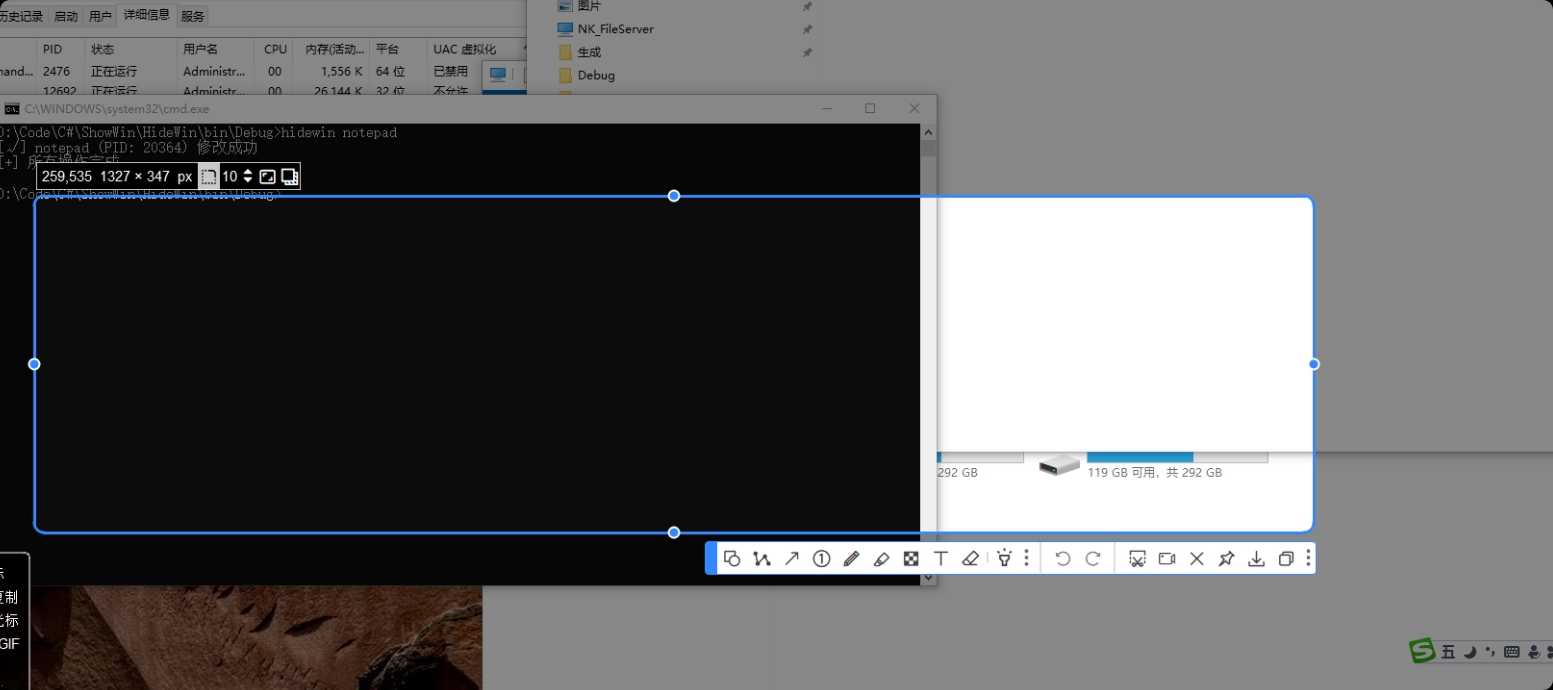
Task: Pick the eraser tool
Action: click(x=970, y=559)
